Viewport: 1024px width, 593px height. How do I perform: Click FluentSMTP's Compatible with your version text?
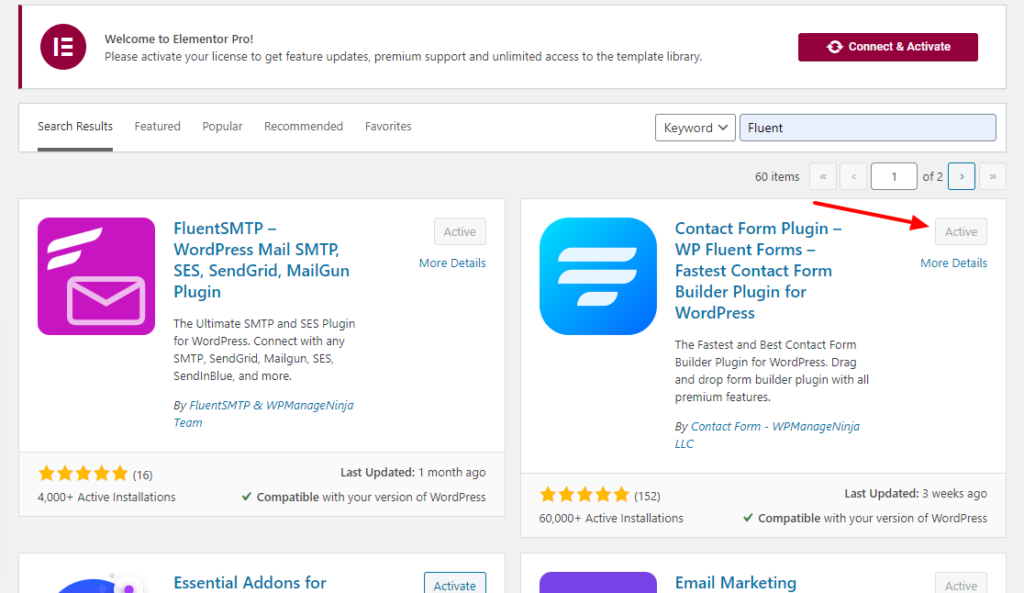click(364, 497)
